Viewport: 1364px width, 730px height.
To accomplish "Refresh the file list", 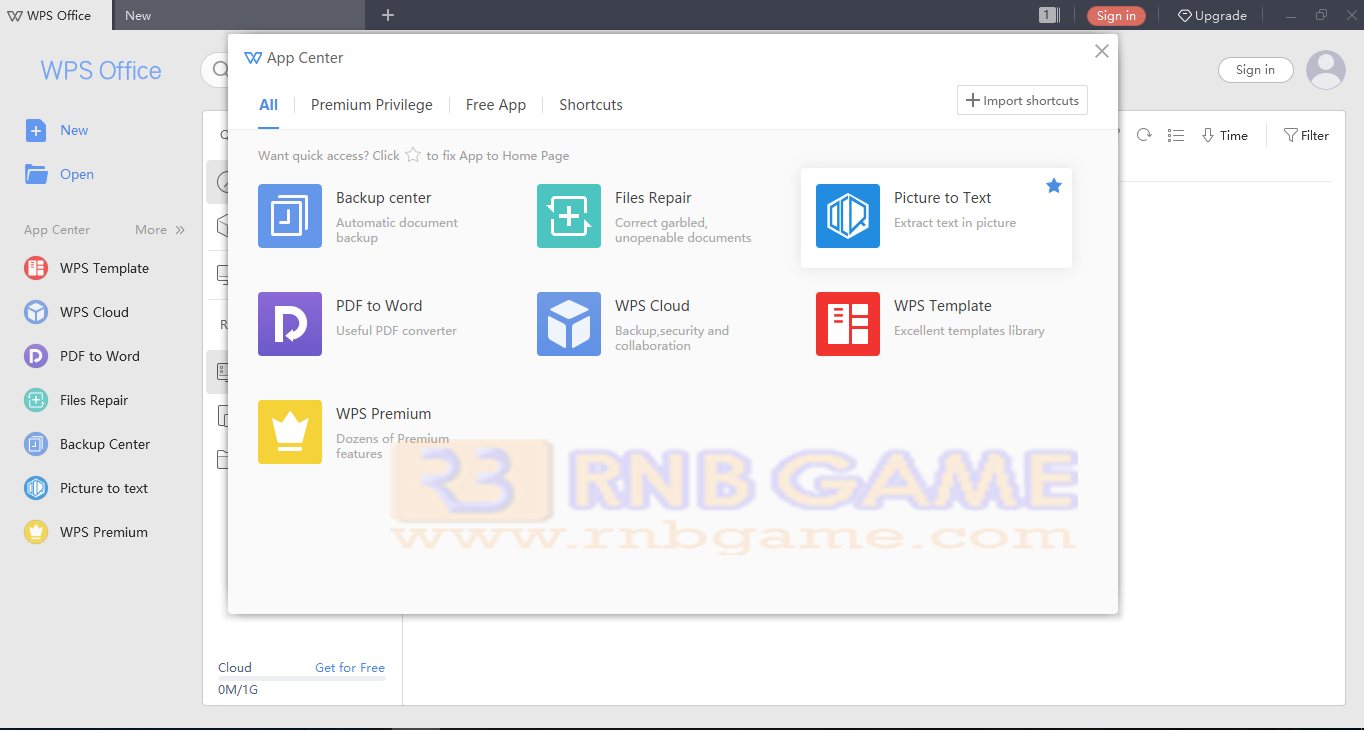I will coord(1144,135).
